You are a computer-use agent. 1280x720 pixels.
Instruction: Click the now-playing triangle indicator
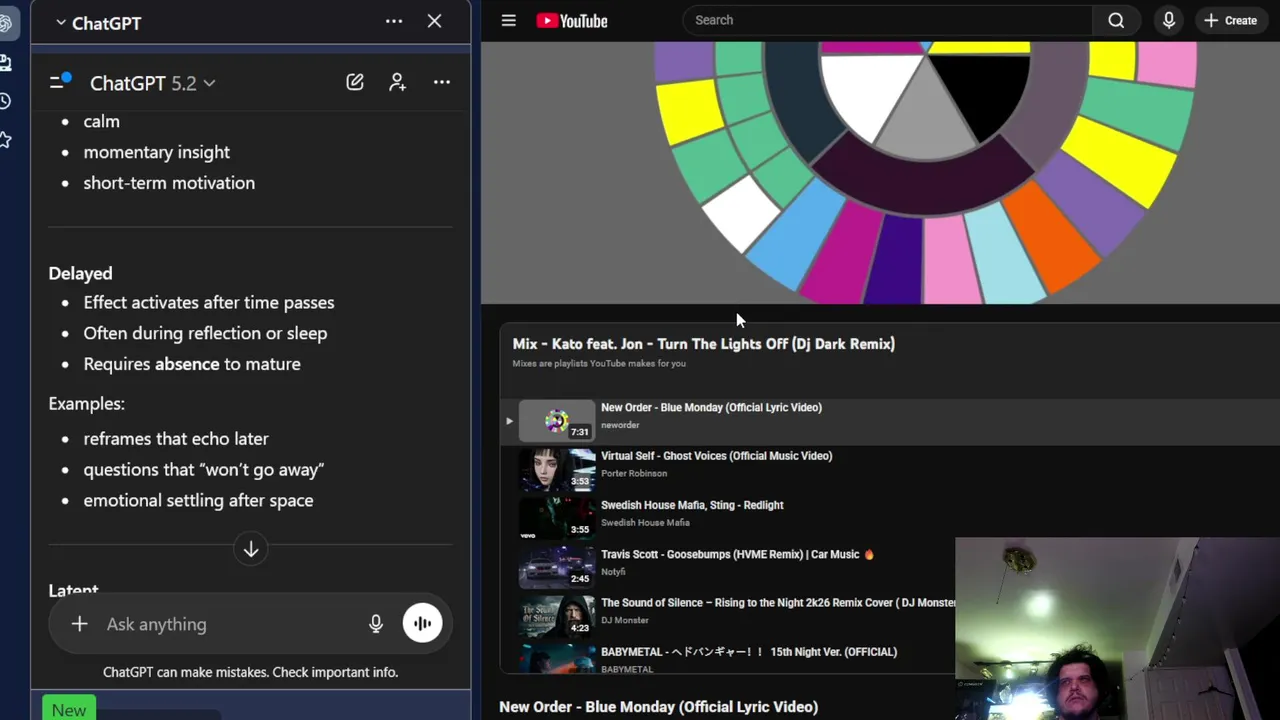tap(509, 421)
